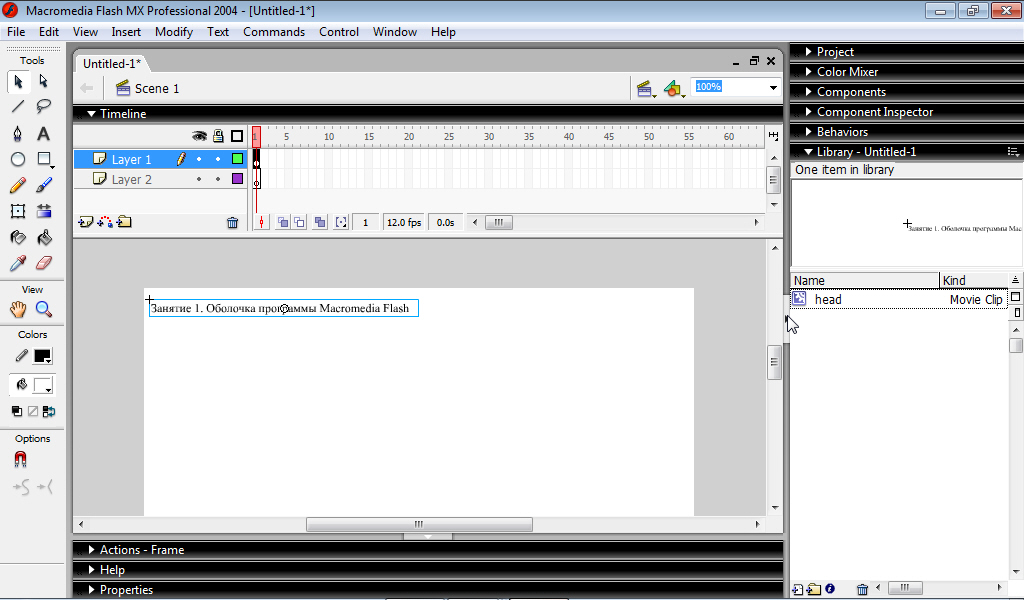This screenshot has height=600, width=1024.
Task: Expand the Project panel
Action: [x=808, y=52]
